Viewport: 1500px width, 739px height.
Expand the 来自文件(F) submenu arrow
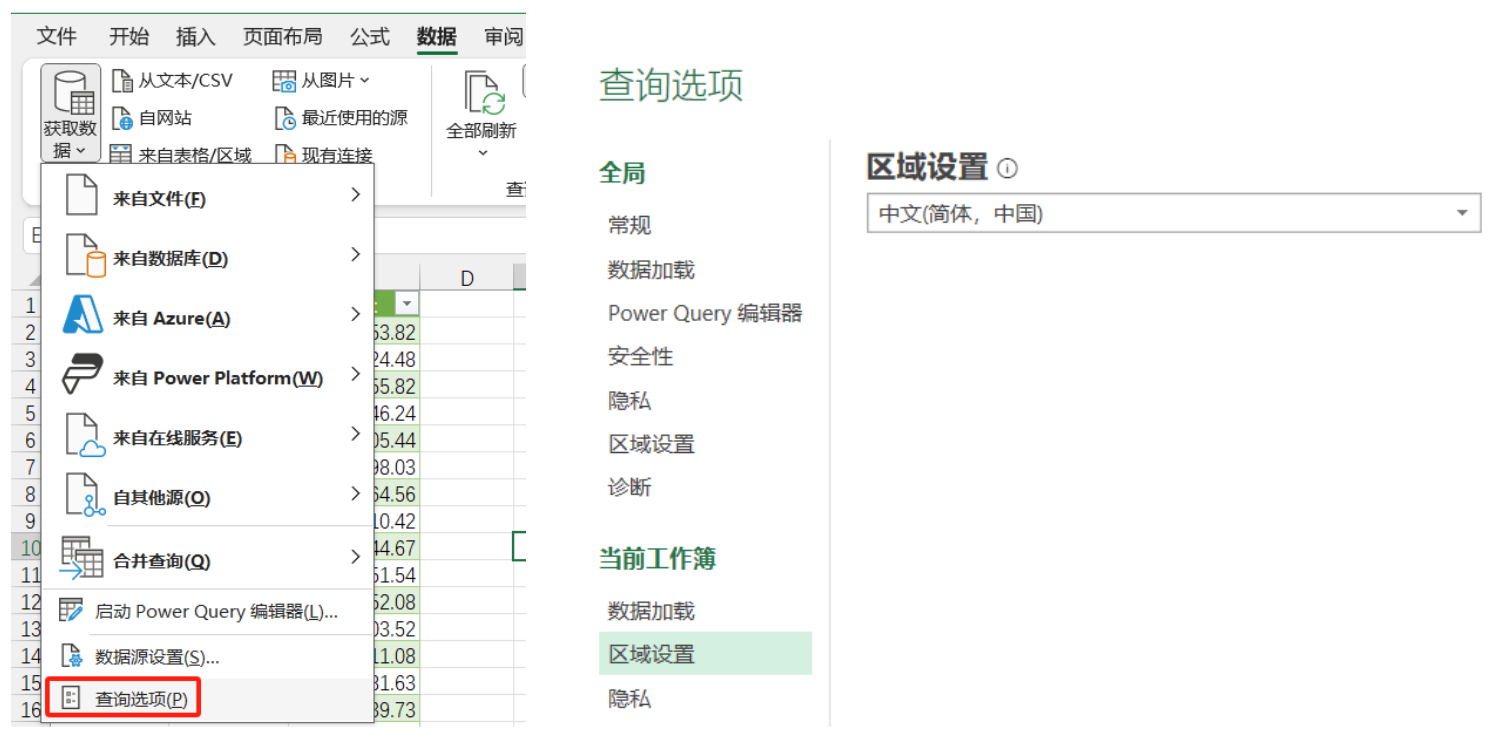355,195
